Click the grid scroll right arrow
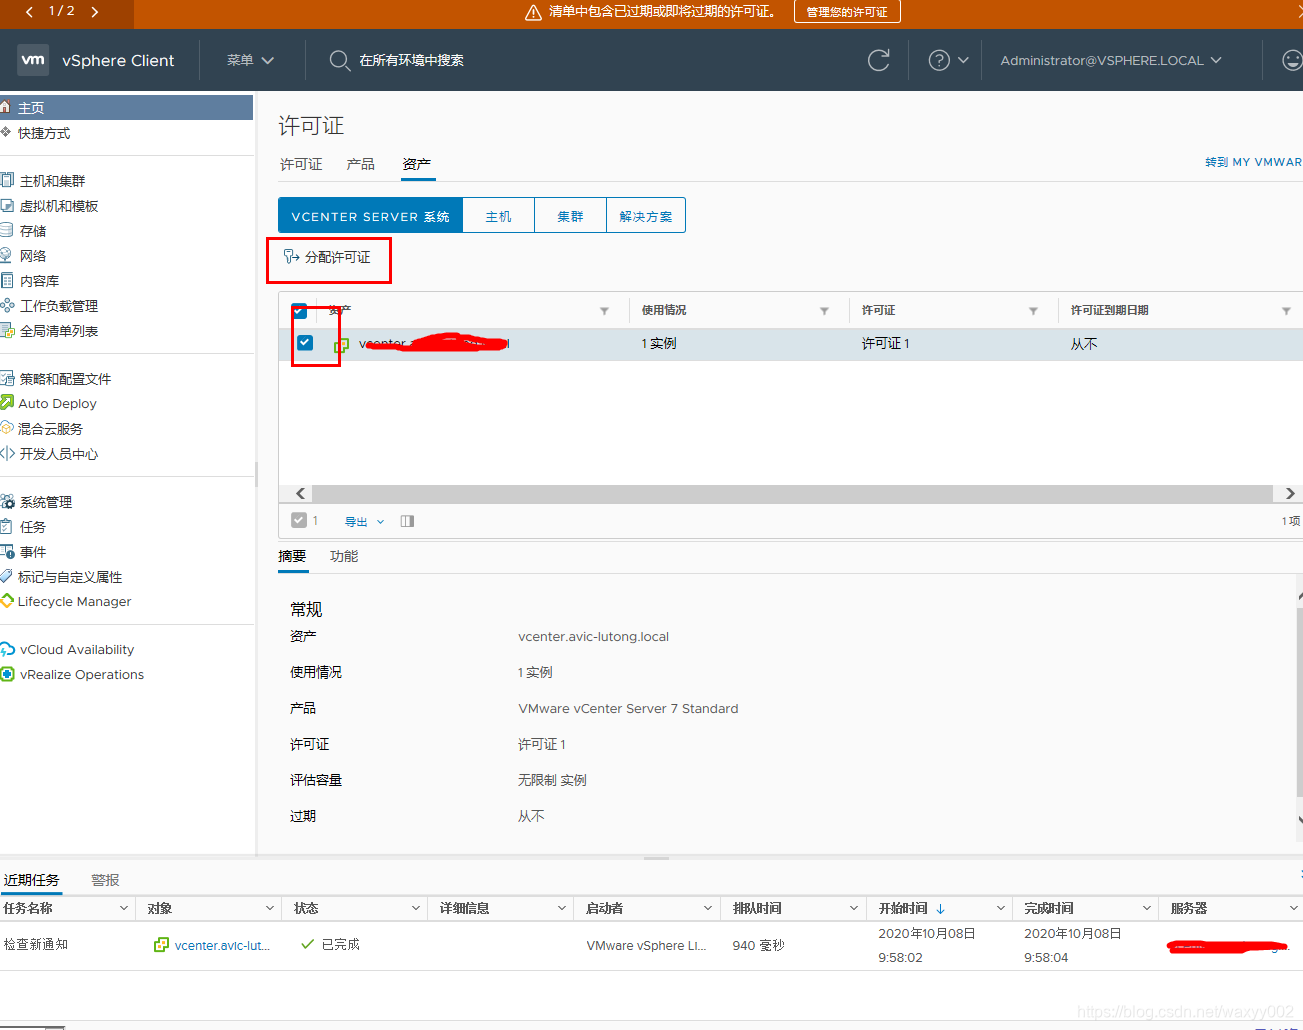The image size is (1303, 1030). [x=1290, y=494]
